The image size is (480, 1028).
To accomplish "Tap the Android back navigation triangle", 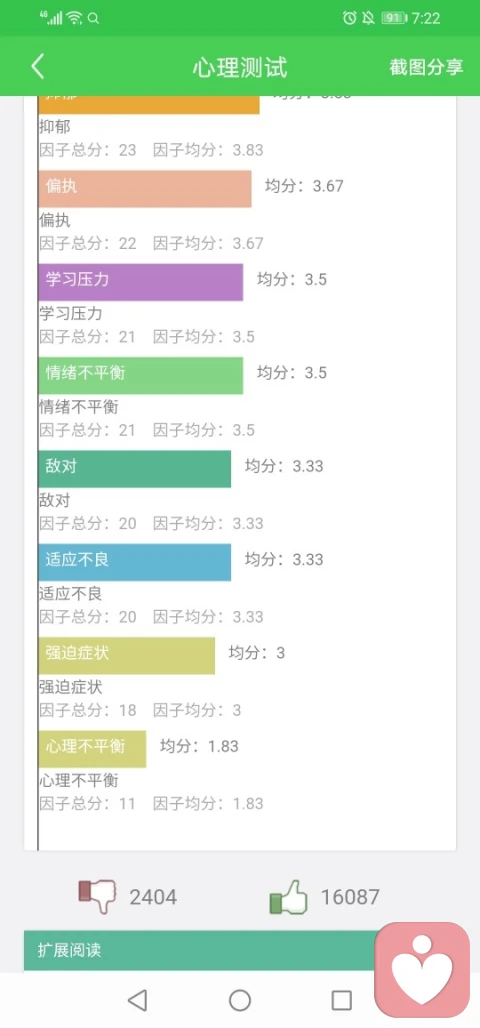I will [x=137, y=1000].
